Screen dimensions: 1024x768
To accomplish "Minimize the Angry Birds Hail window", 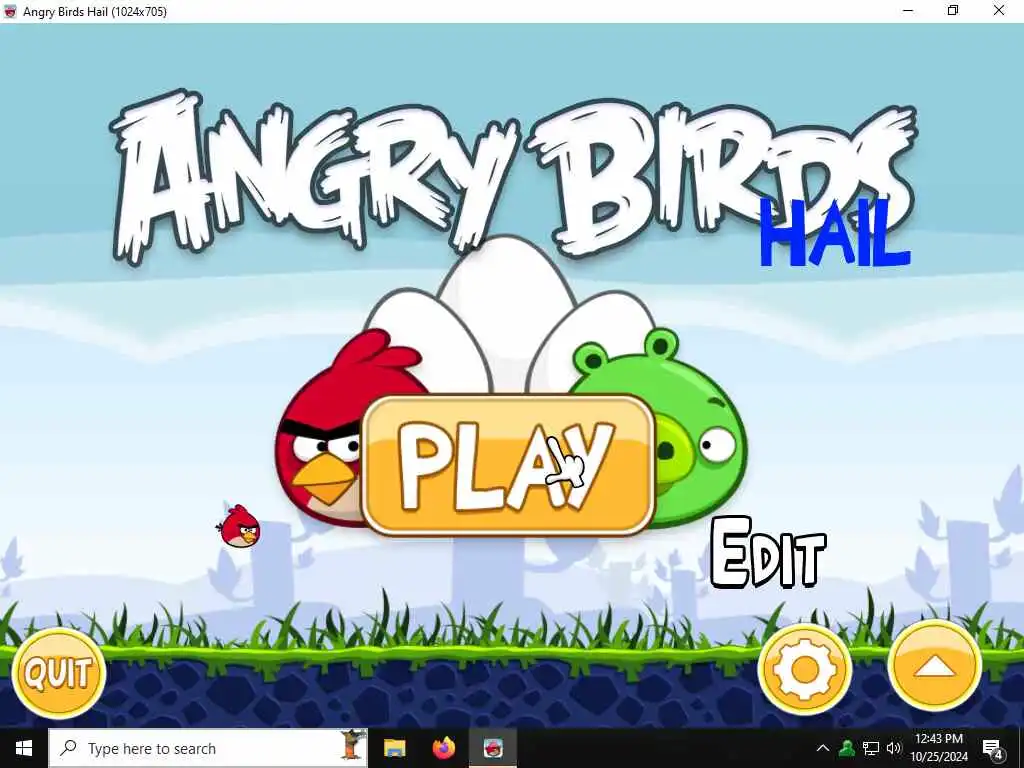I will click(x=908, y=10).
